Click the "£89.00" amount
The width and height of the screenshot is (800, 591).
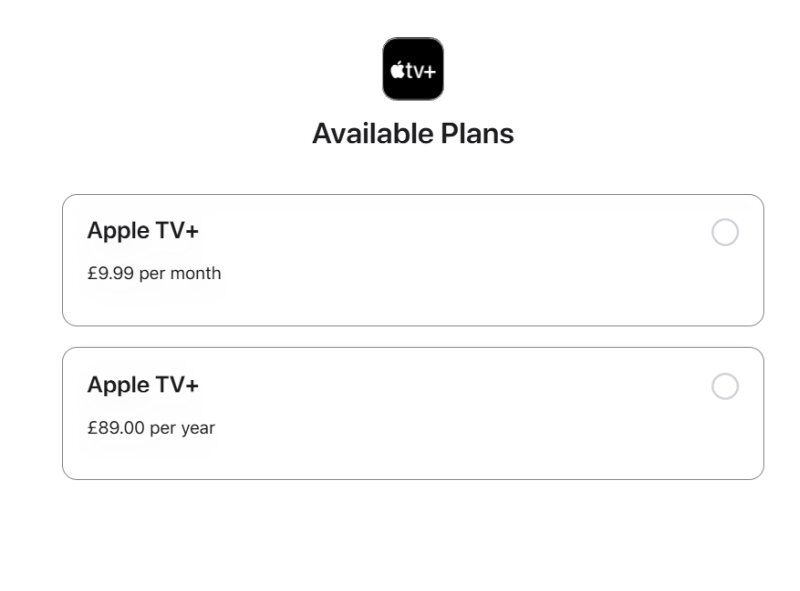tap(116, 428)
